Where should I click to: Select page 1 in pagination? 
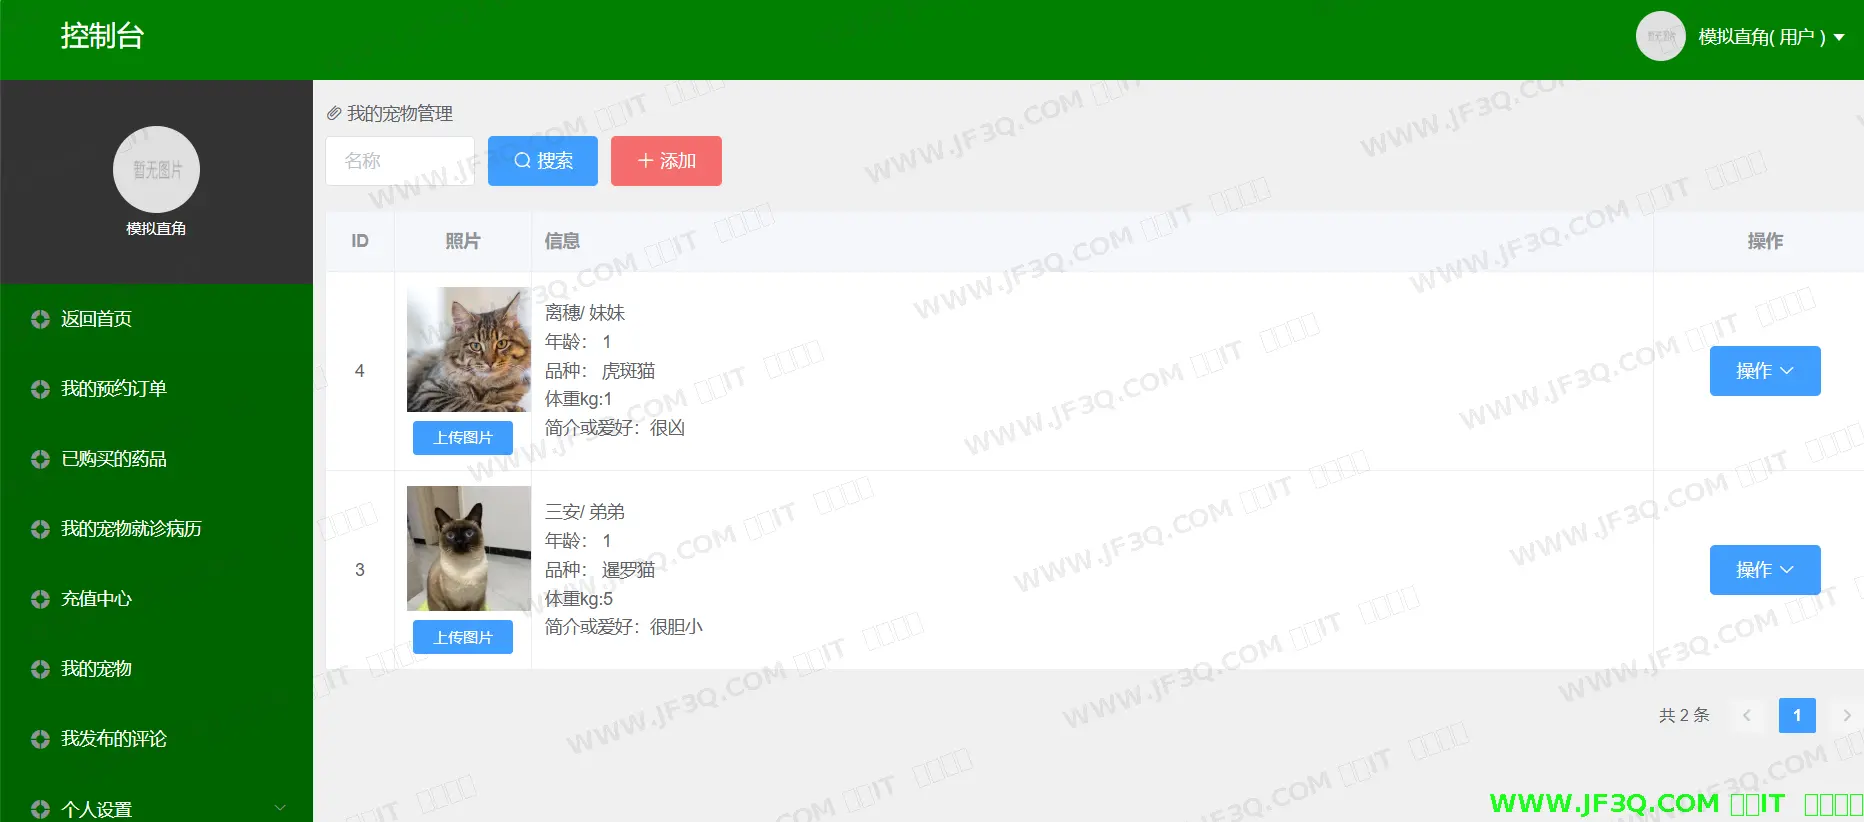(x=1796, y=715)
